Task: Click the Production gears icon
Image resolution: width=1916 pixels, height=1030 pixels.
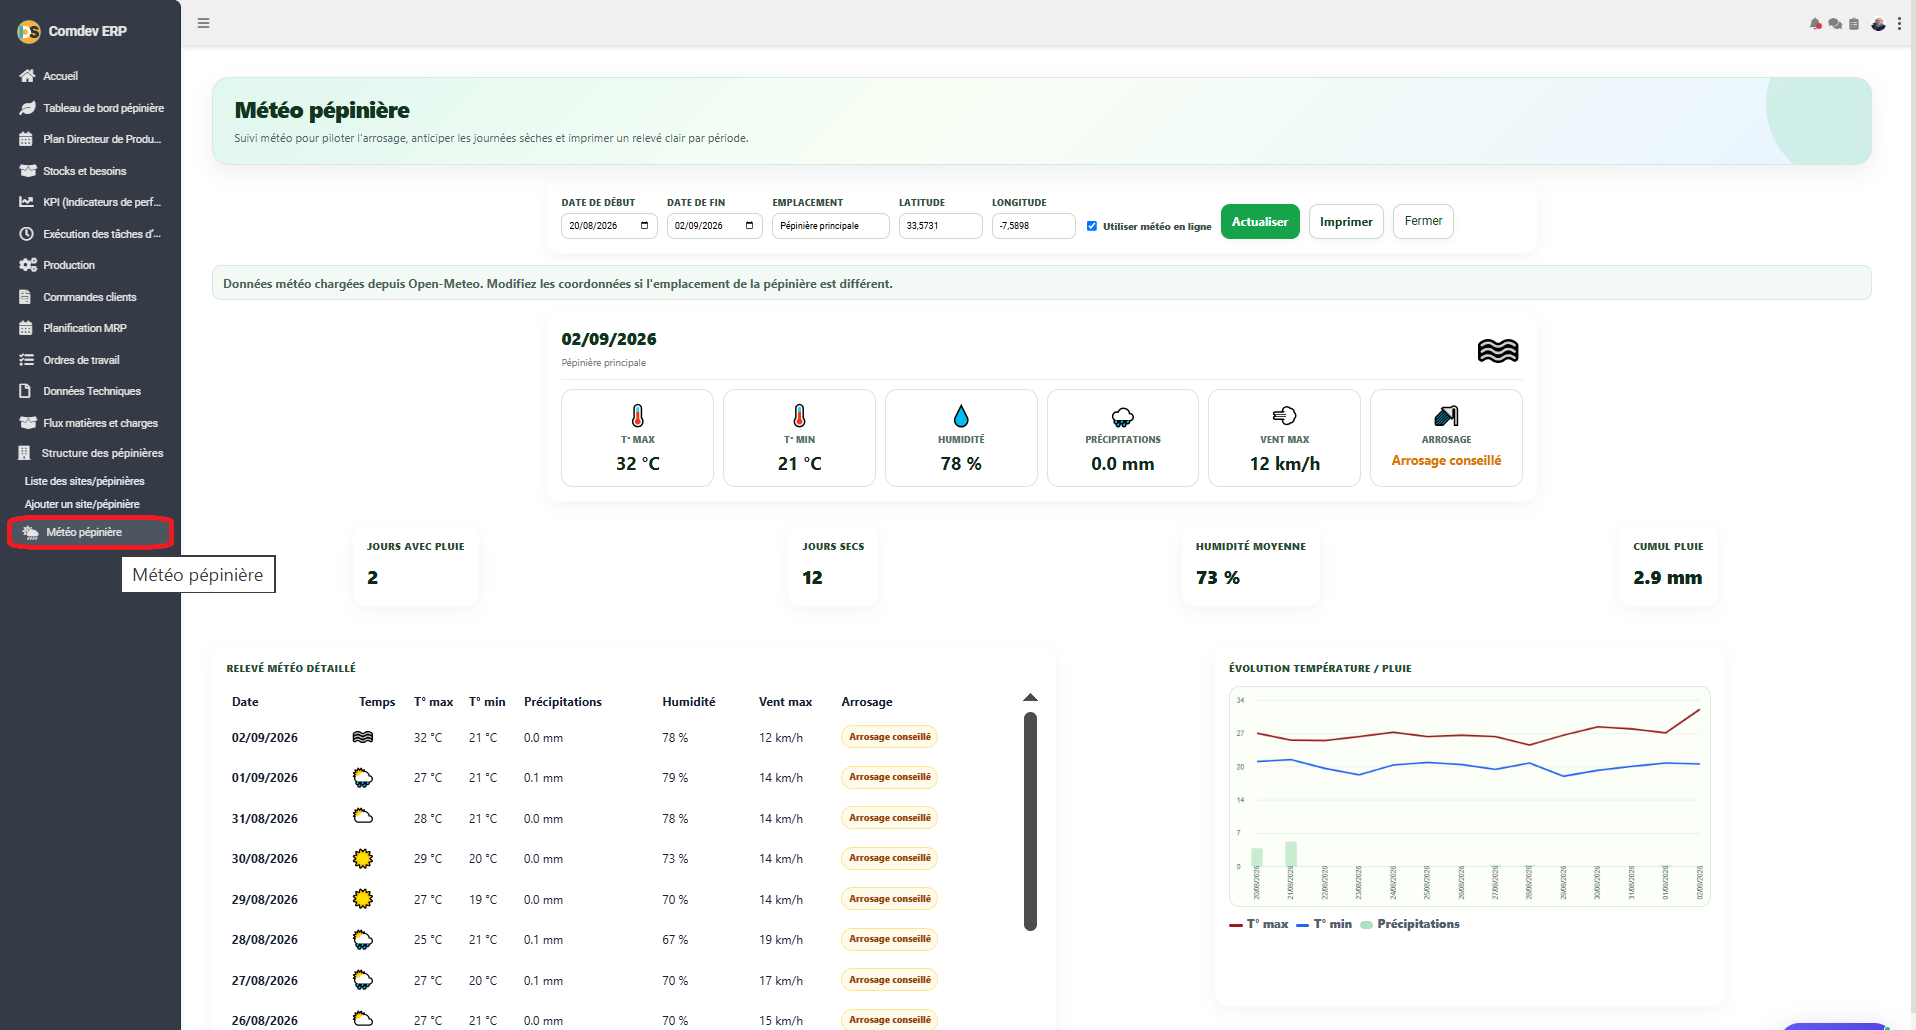Action: [x=28, y=265]
